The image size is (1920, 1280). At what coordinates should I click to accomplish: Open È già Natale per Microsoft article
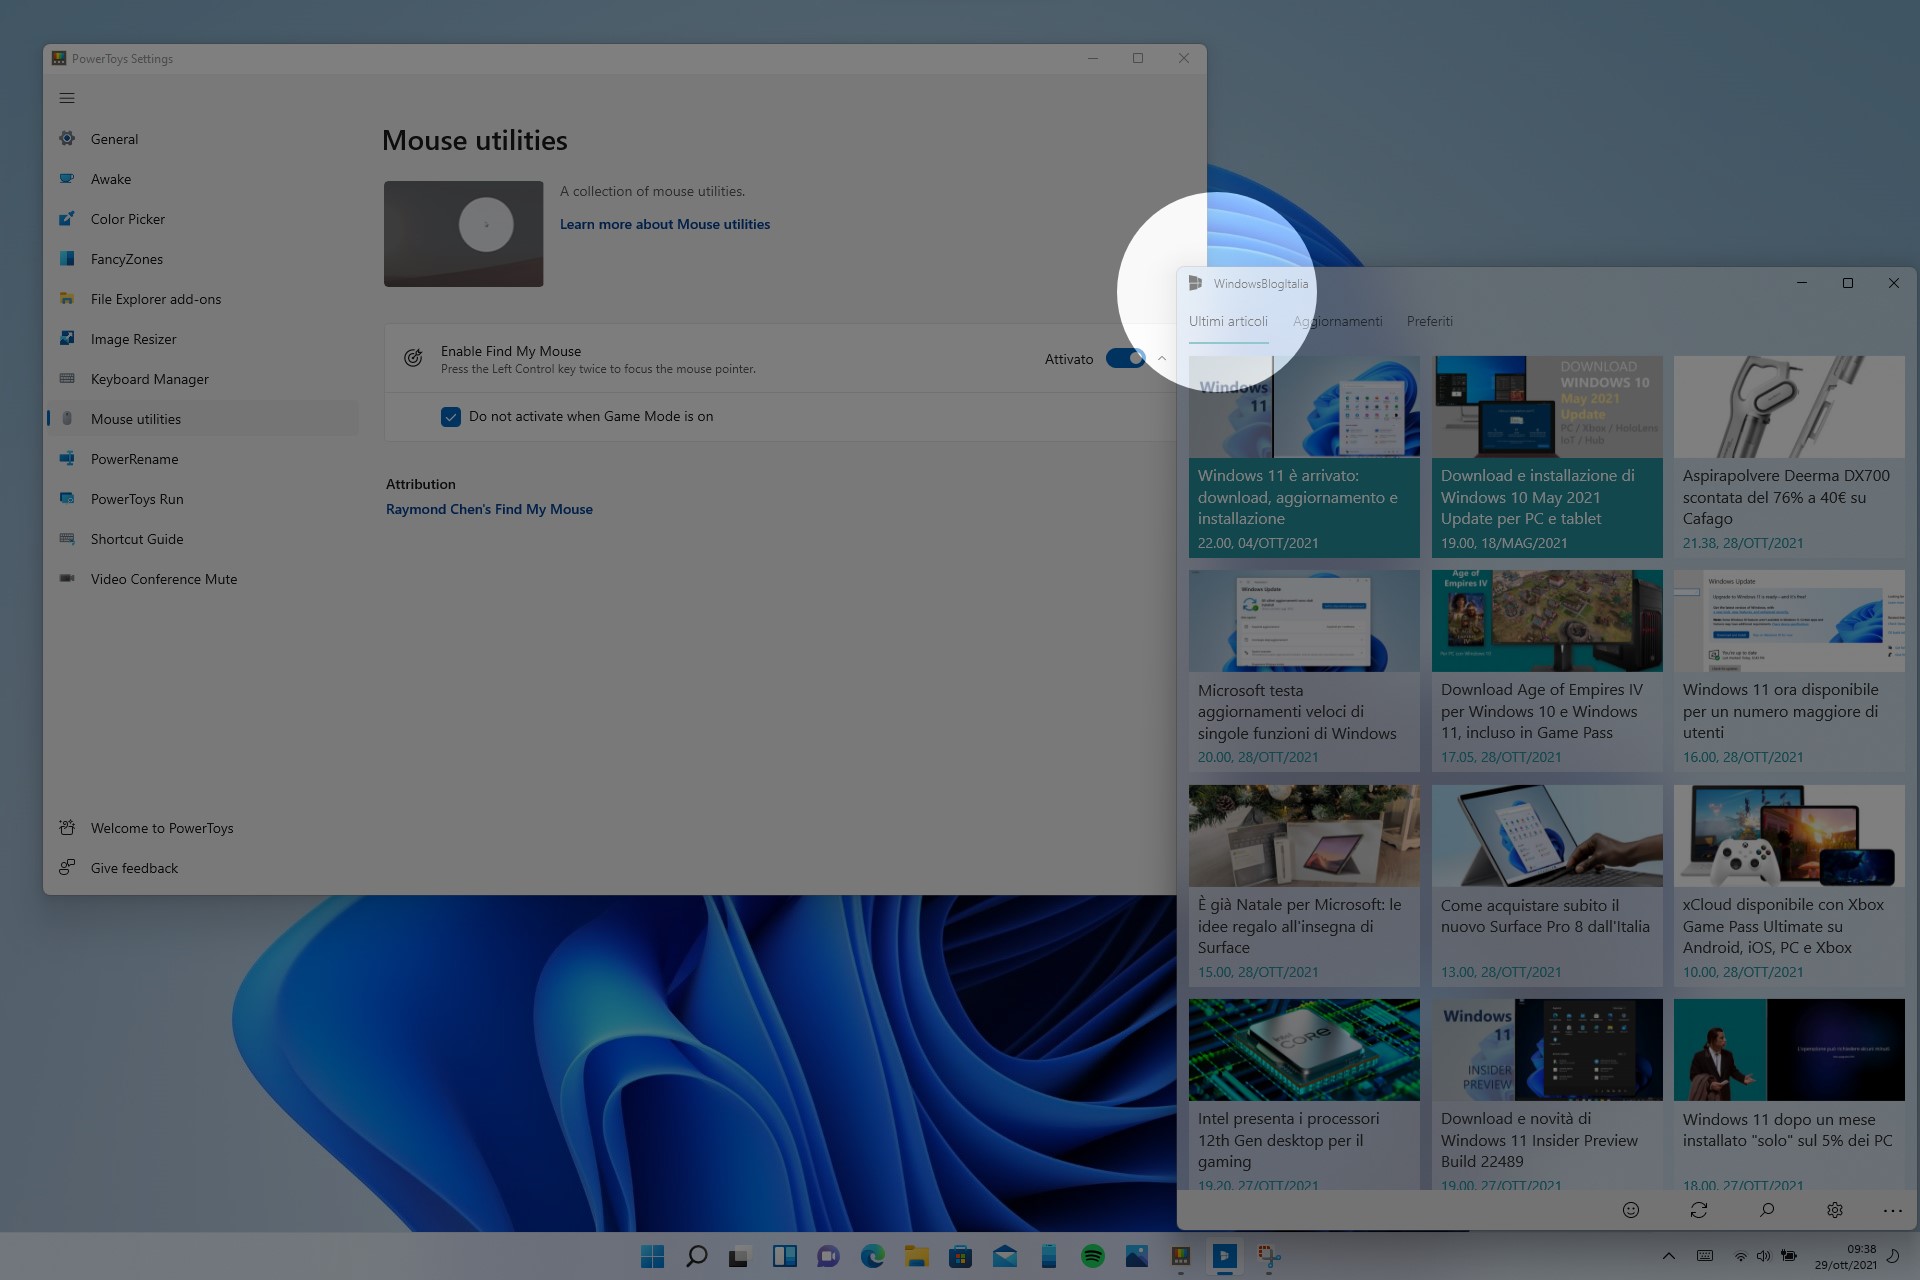click(x=1304, y=886)
